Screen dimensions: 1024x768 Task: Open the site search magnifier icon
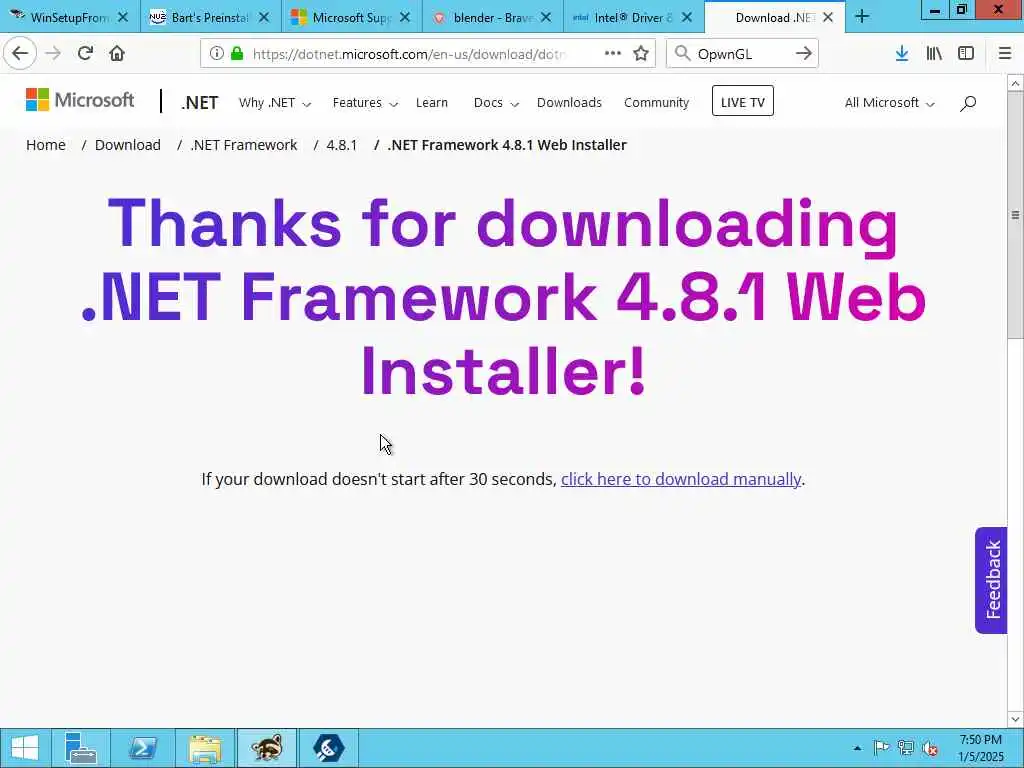968,103
